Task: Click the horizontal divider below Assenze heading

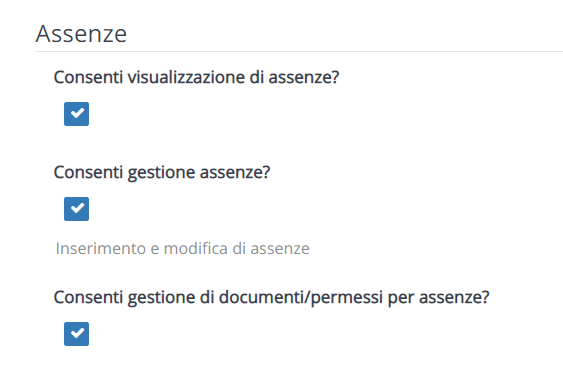Action: [299, 51]
